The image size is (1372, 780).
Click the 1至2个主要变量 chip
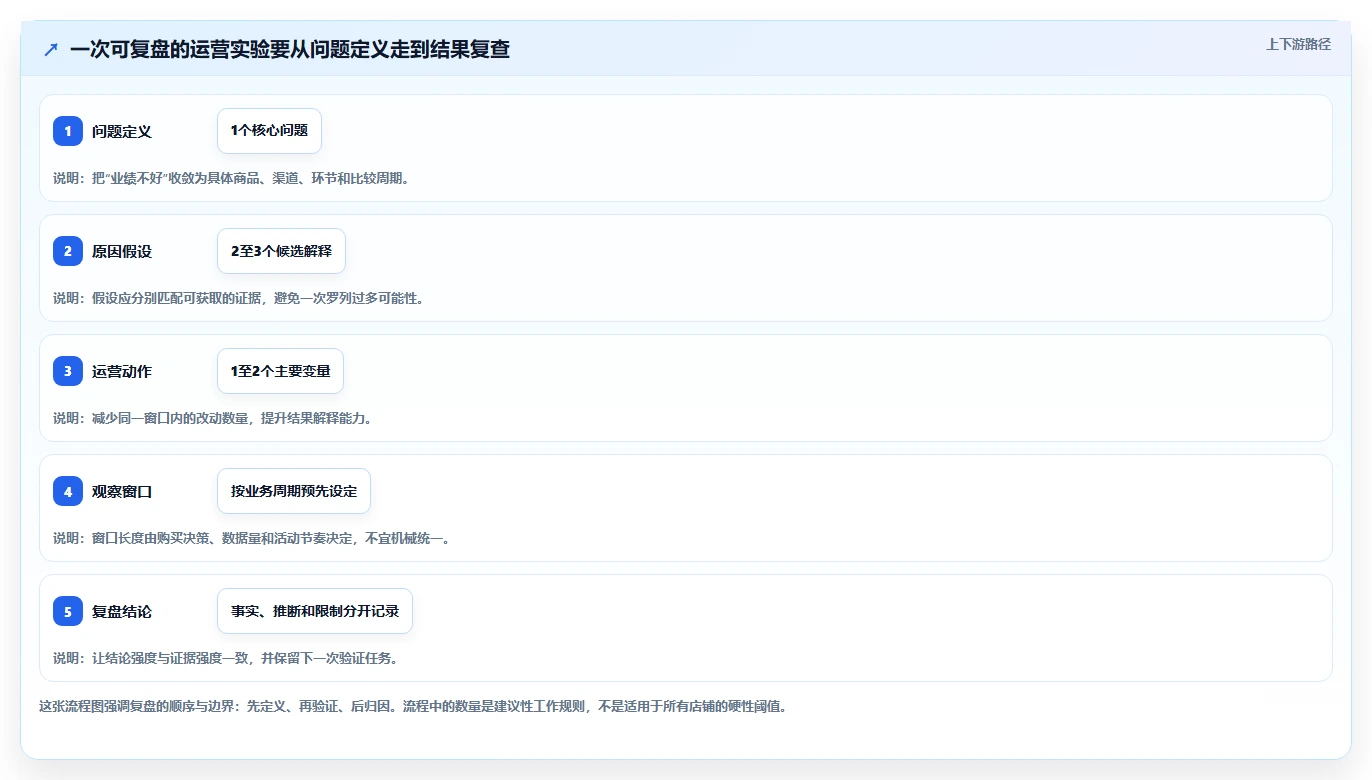[280, 371]
